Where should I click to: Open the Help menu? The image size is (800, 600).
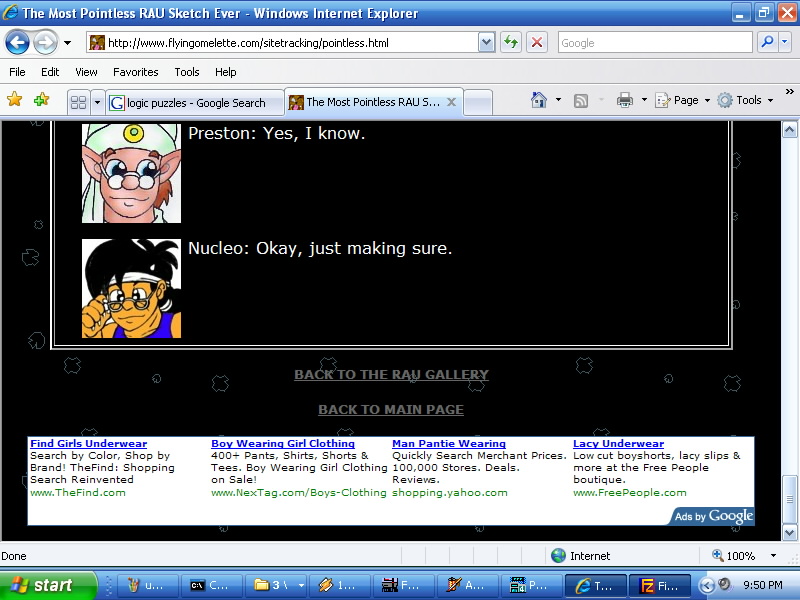pyautogui.click(x=226, y=72)
